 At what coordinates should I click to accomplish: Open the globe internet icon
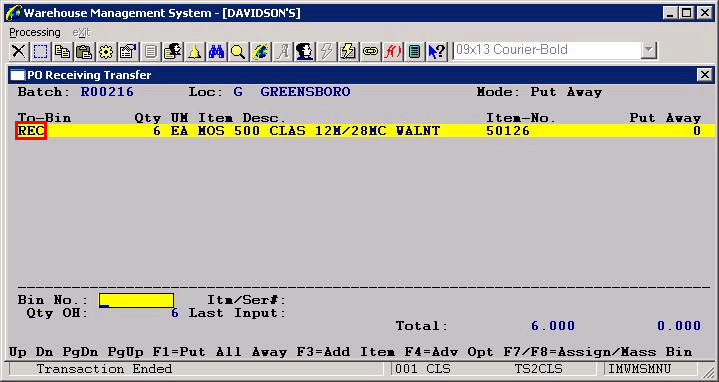pos(260,51)
